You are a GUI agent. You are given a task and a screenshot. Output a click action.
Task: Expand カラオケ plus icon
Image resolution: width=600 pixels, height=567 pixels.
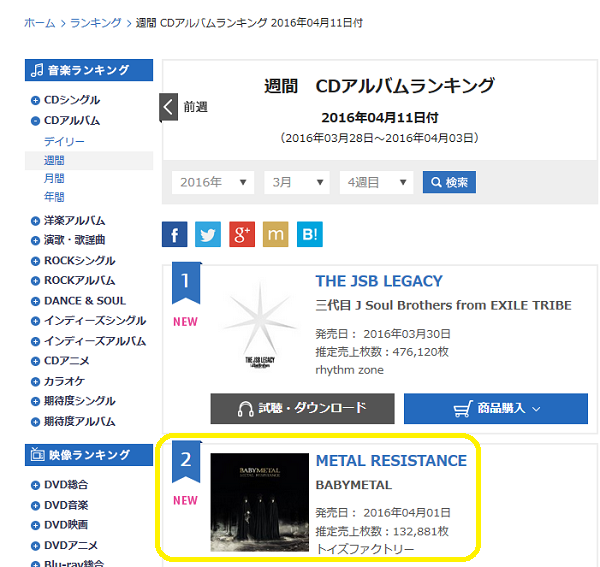pos(35,382)
